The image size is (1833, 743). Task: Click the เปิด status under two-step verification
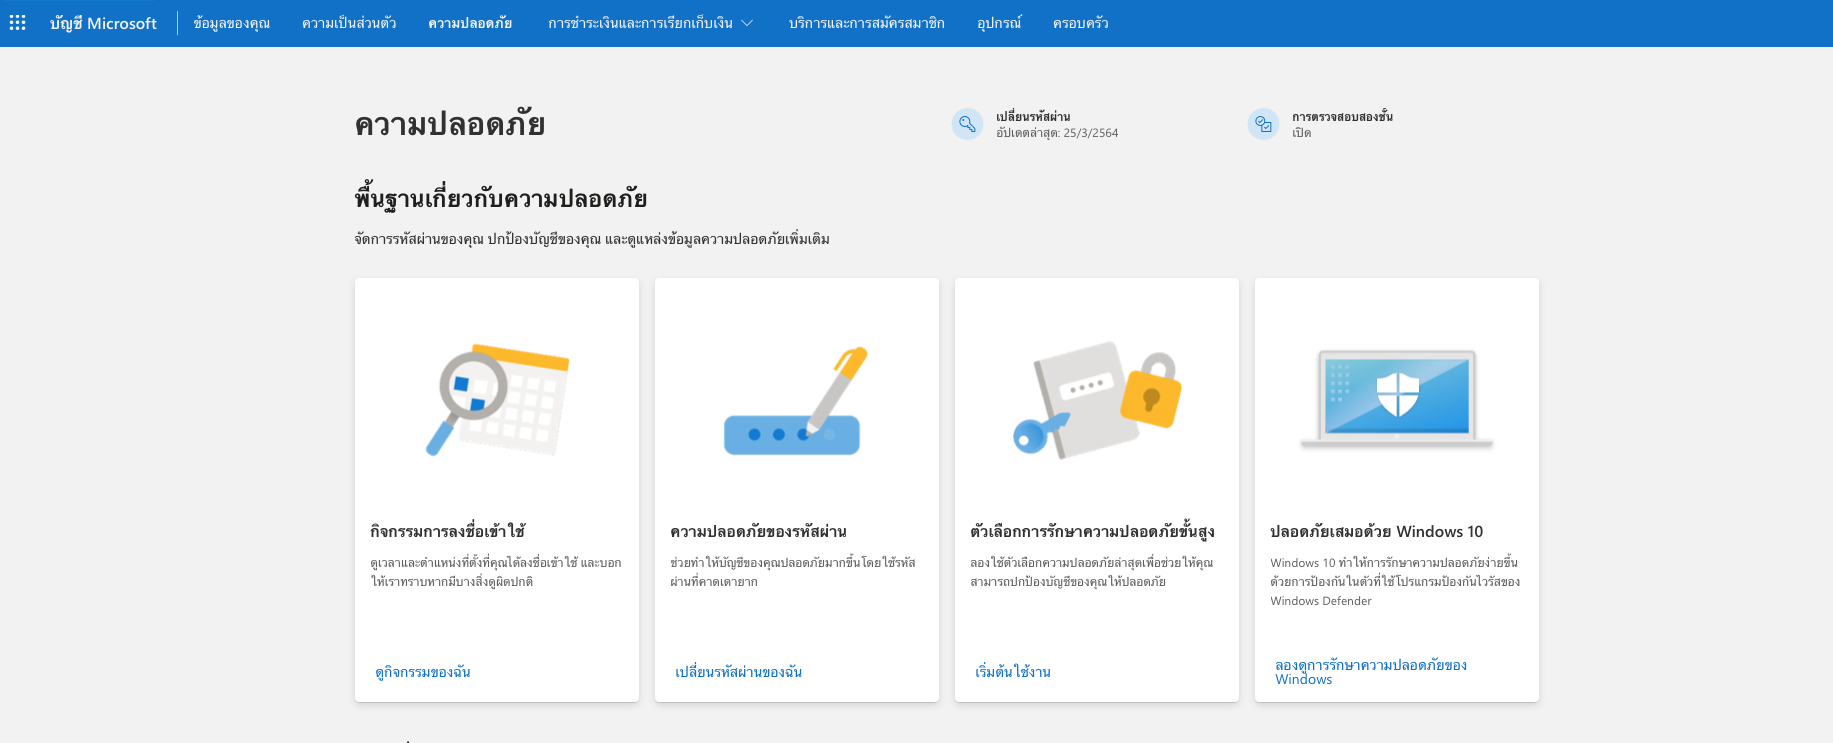tap(1301, 133)
